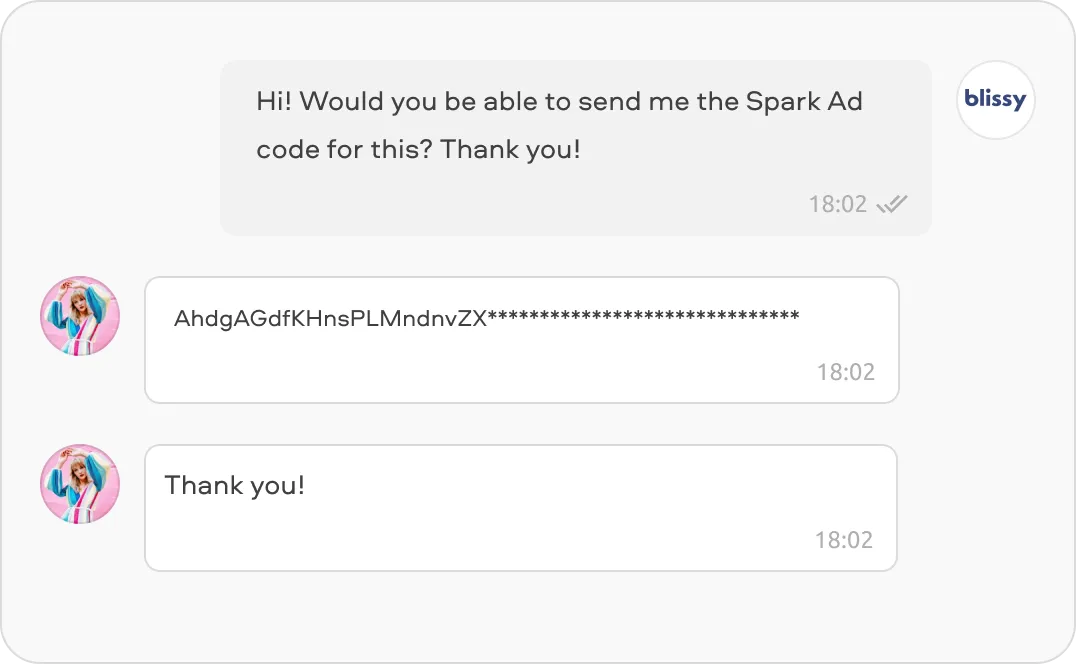Click the read-receipt ticks beside 18:02
Viewport: 1076px width, 664px height.
click(x=891, y=203)
